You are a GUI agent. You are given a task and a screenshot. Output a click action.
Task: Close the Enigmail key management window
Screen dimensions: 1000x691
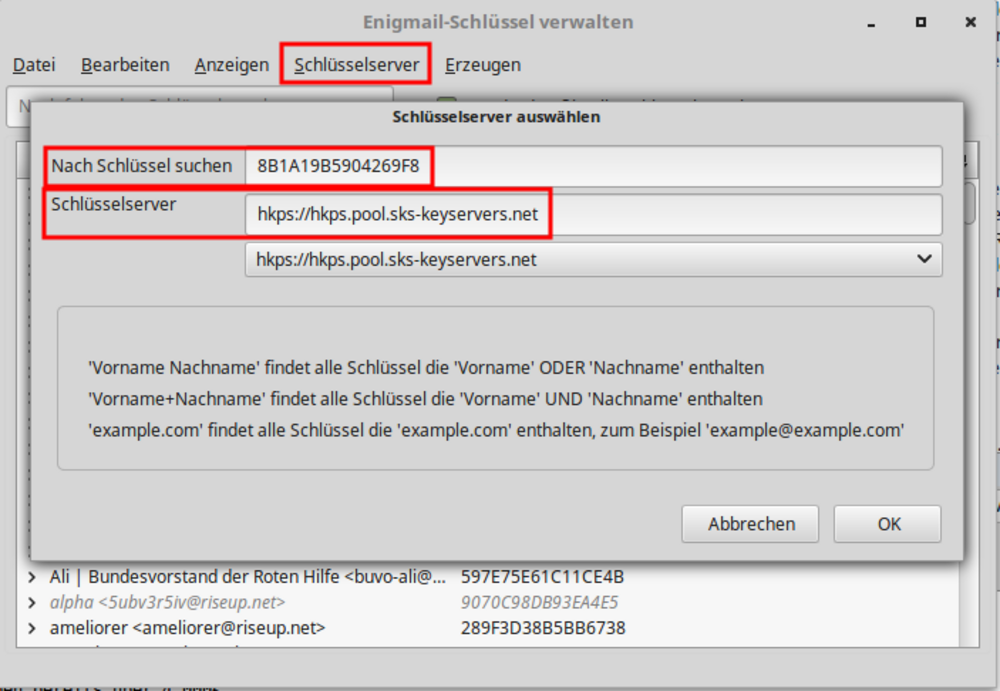point(971,22)
